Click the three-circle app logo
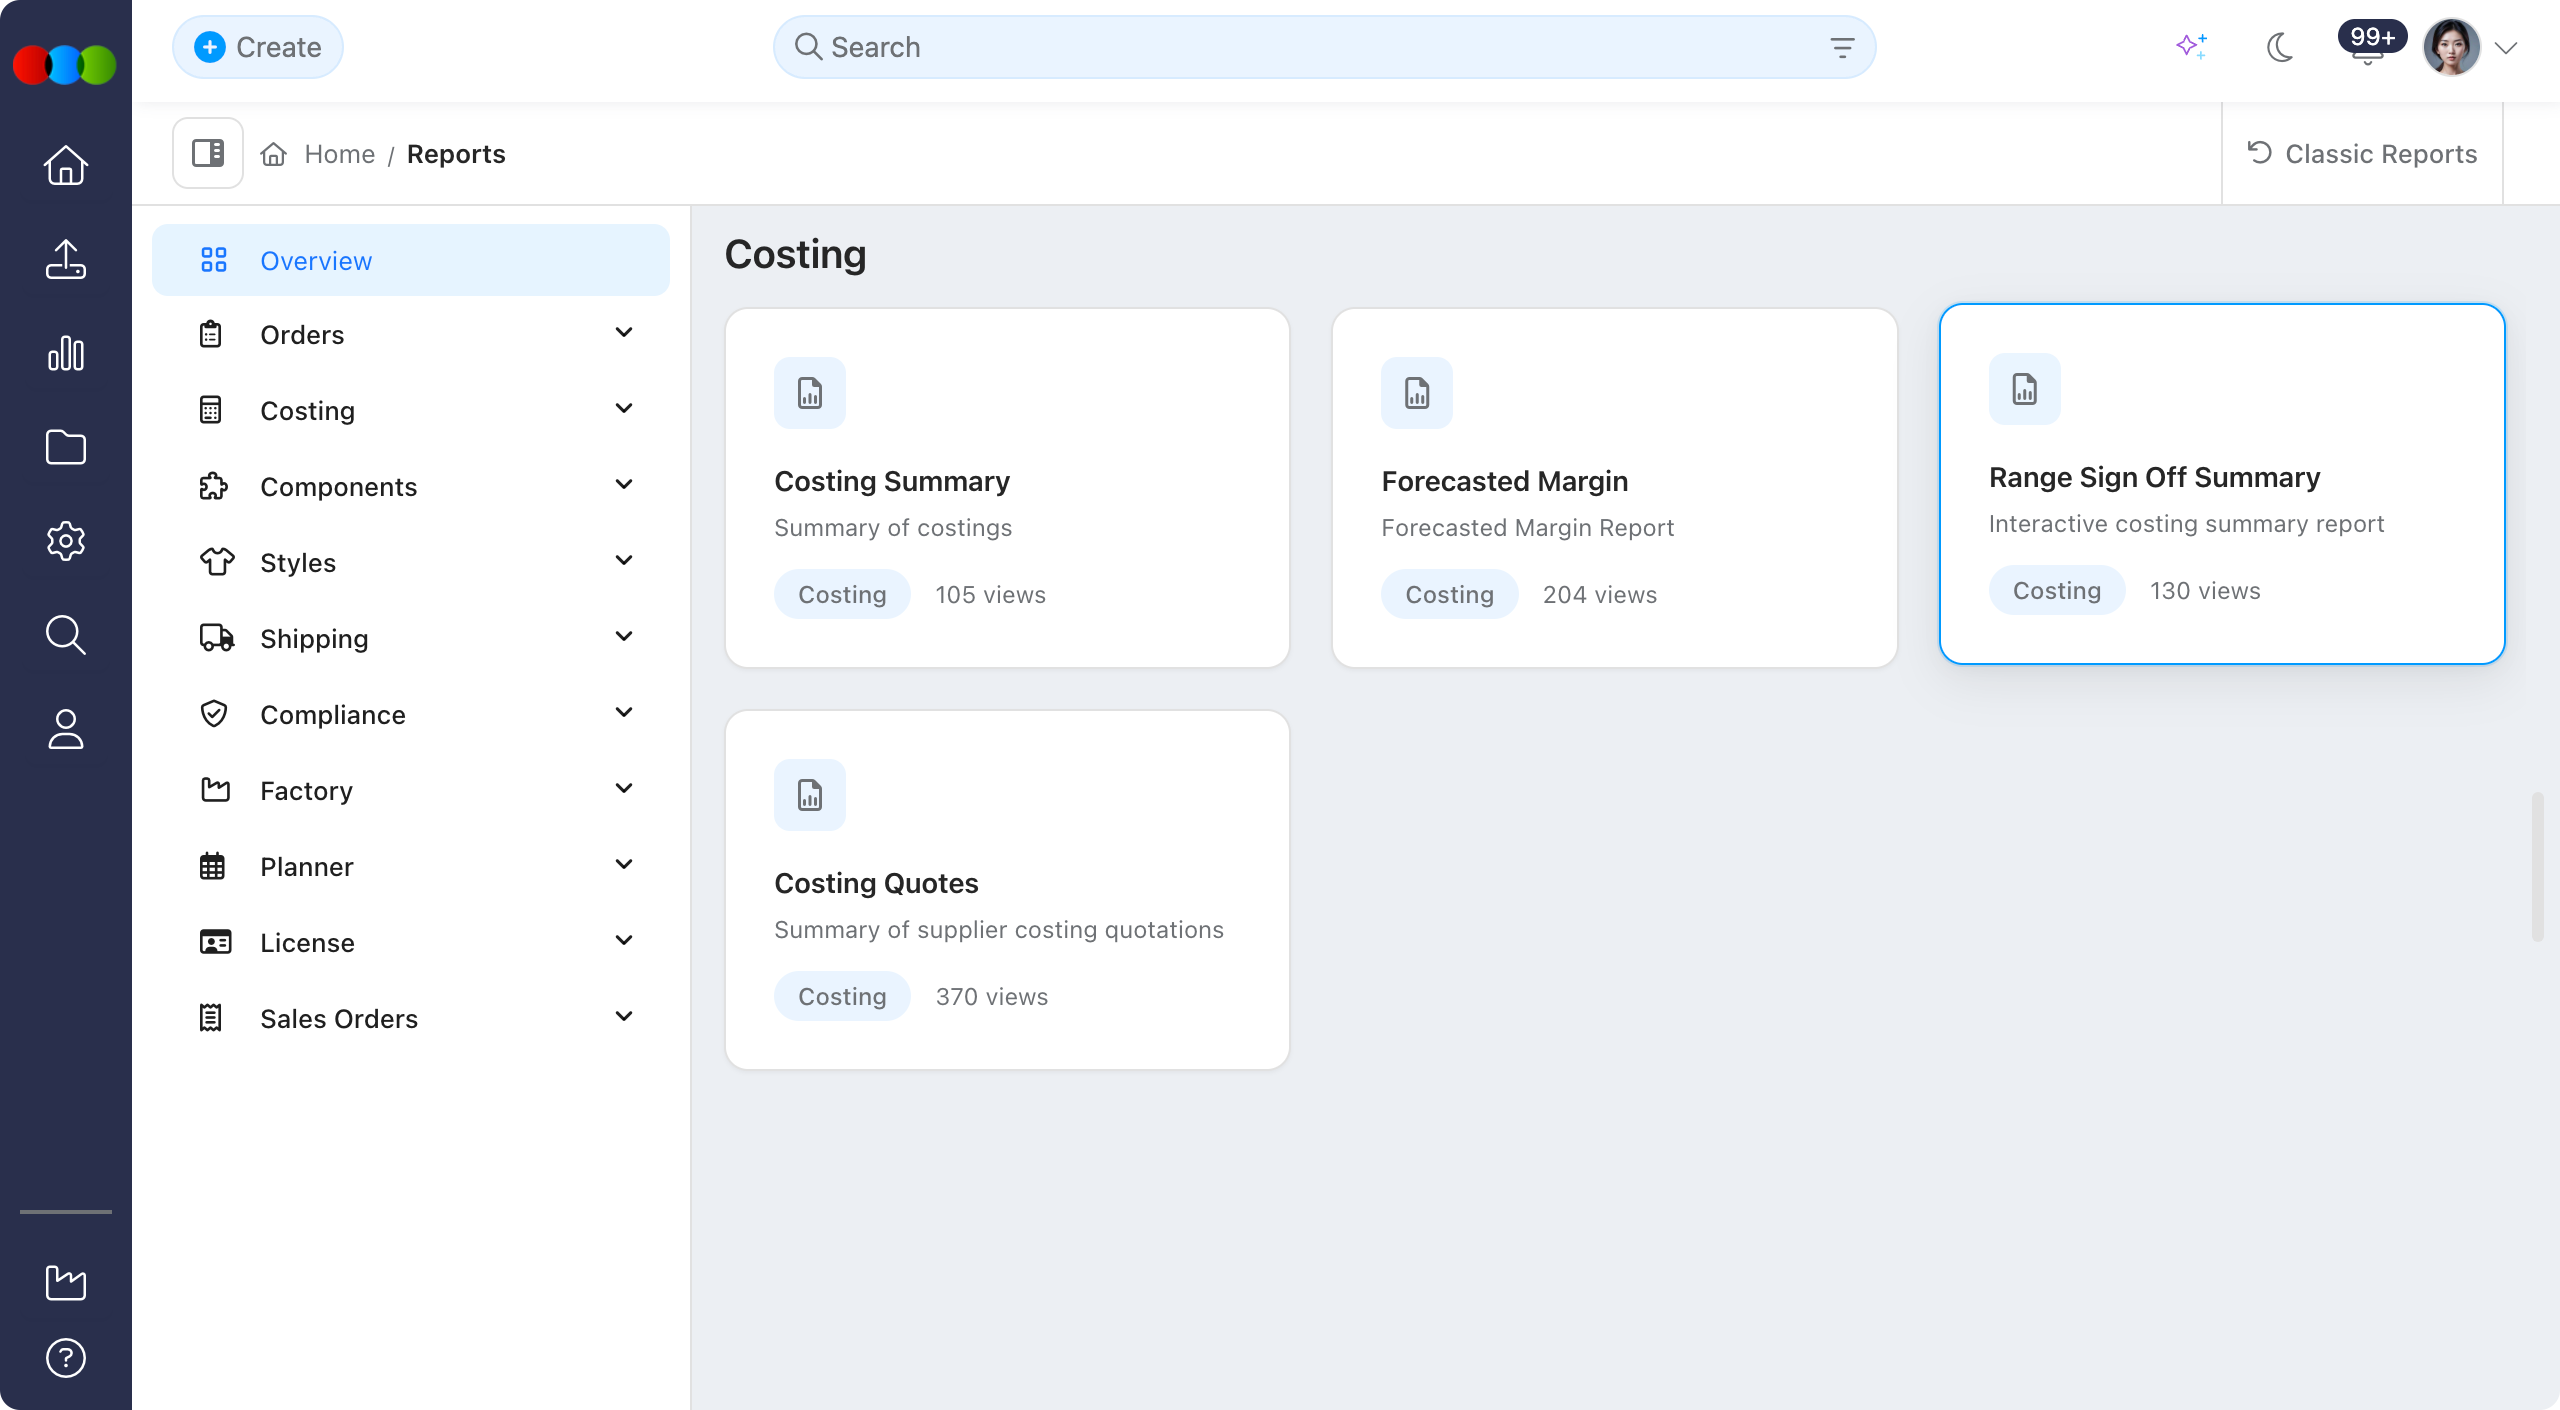Image resolution: width=2560 pixels, height=1410 pixels. [x=65, y=65]
